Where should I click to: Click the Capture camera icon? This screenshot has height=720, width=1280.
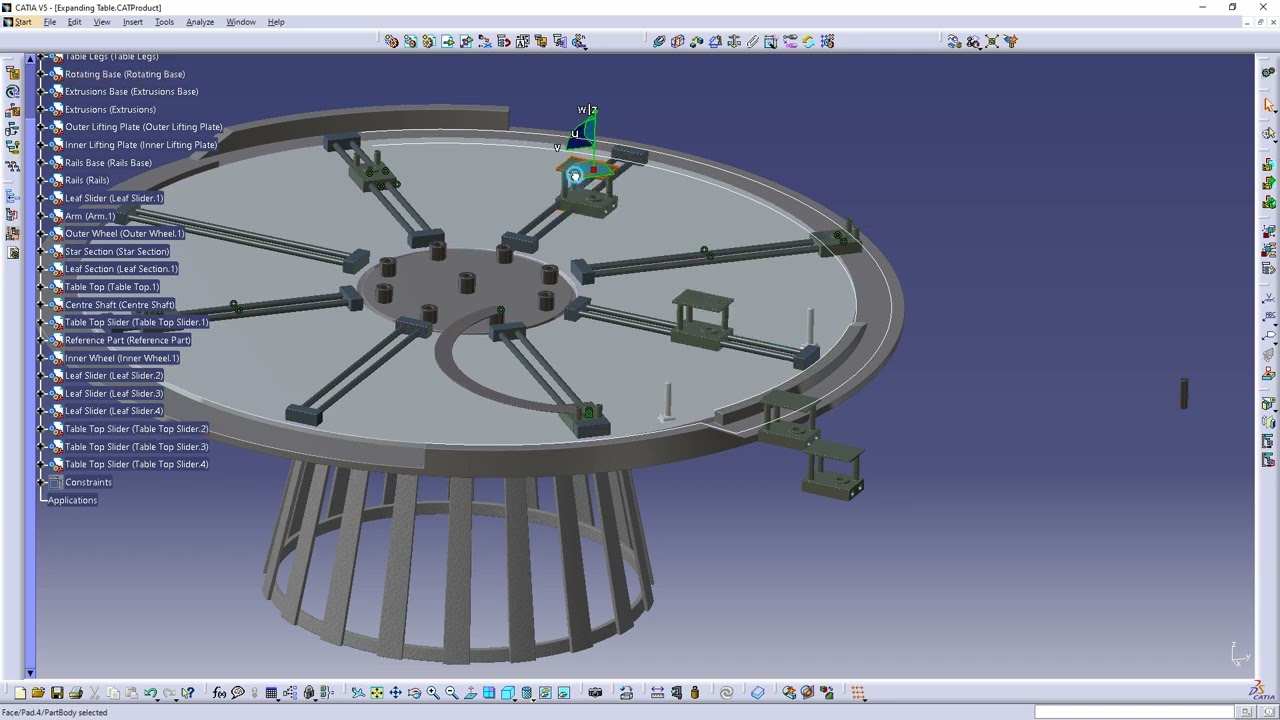click(x=595, y=692)
